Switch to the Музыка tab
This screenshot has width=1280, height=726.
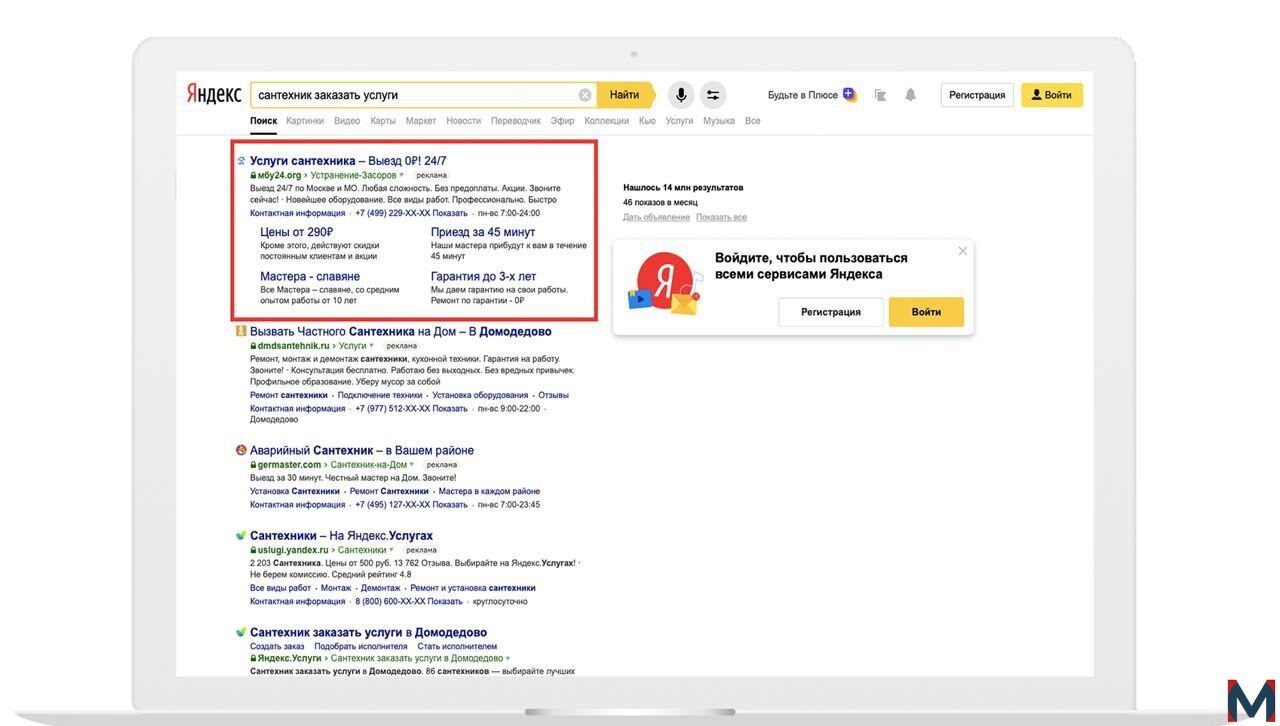pyautogui.click(x=719, y=121)
